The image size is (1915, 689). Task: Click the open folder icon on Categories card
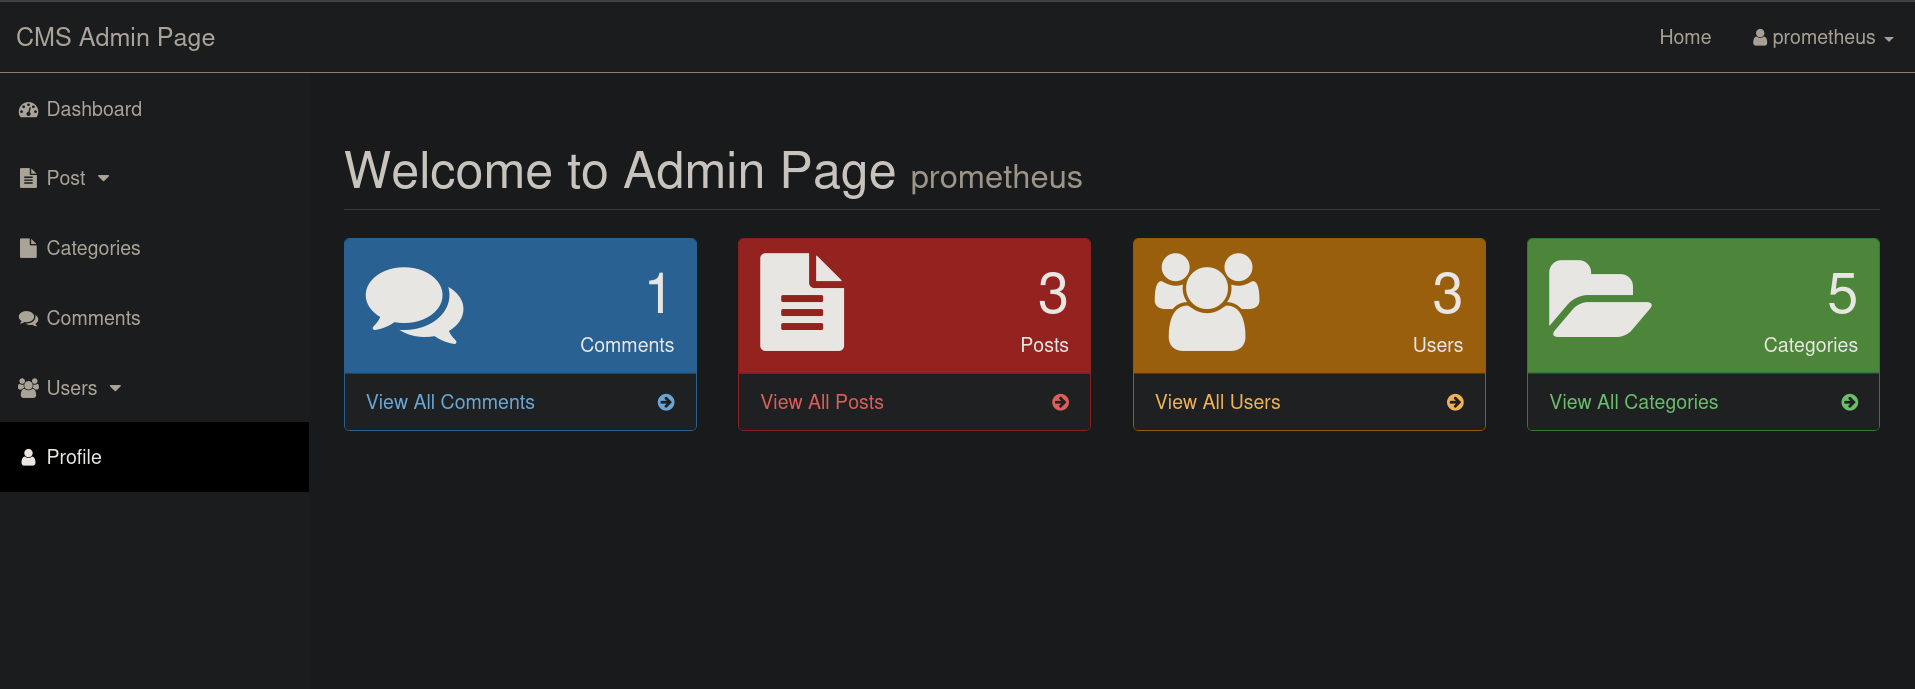[x=1598, y=300]
